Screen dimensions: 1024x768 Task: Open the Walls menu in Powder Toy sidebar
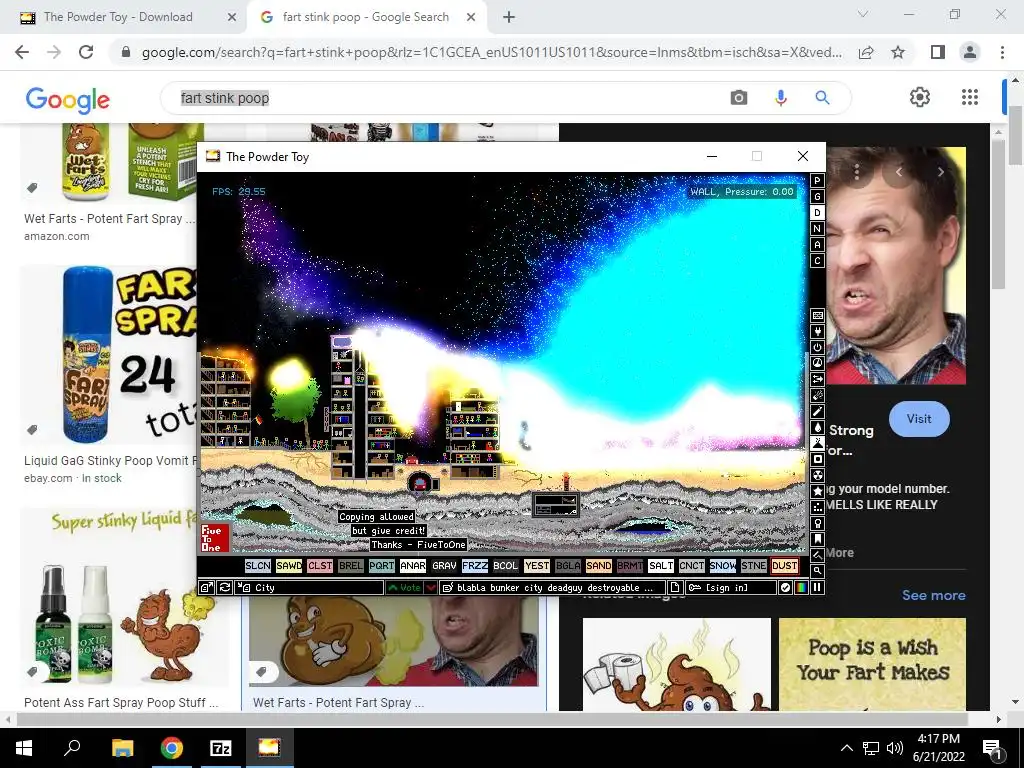[x=817, y=315]
